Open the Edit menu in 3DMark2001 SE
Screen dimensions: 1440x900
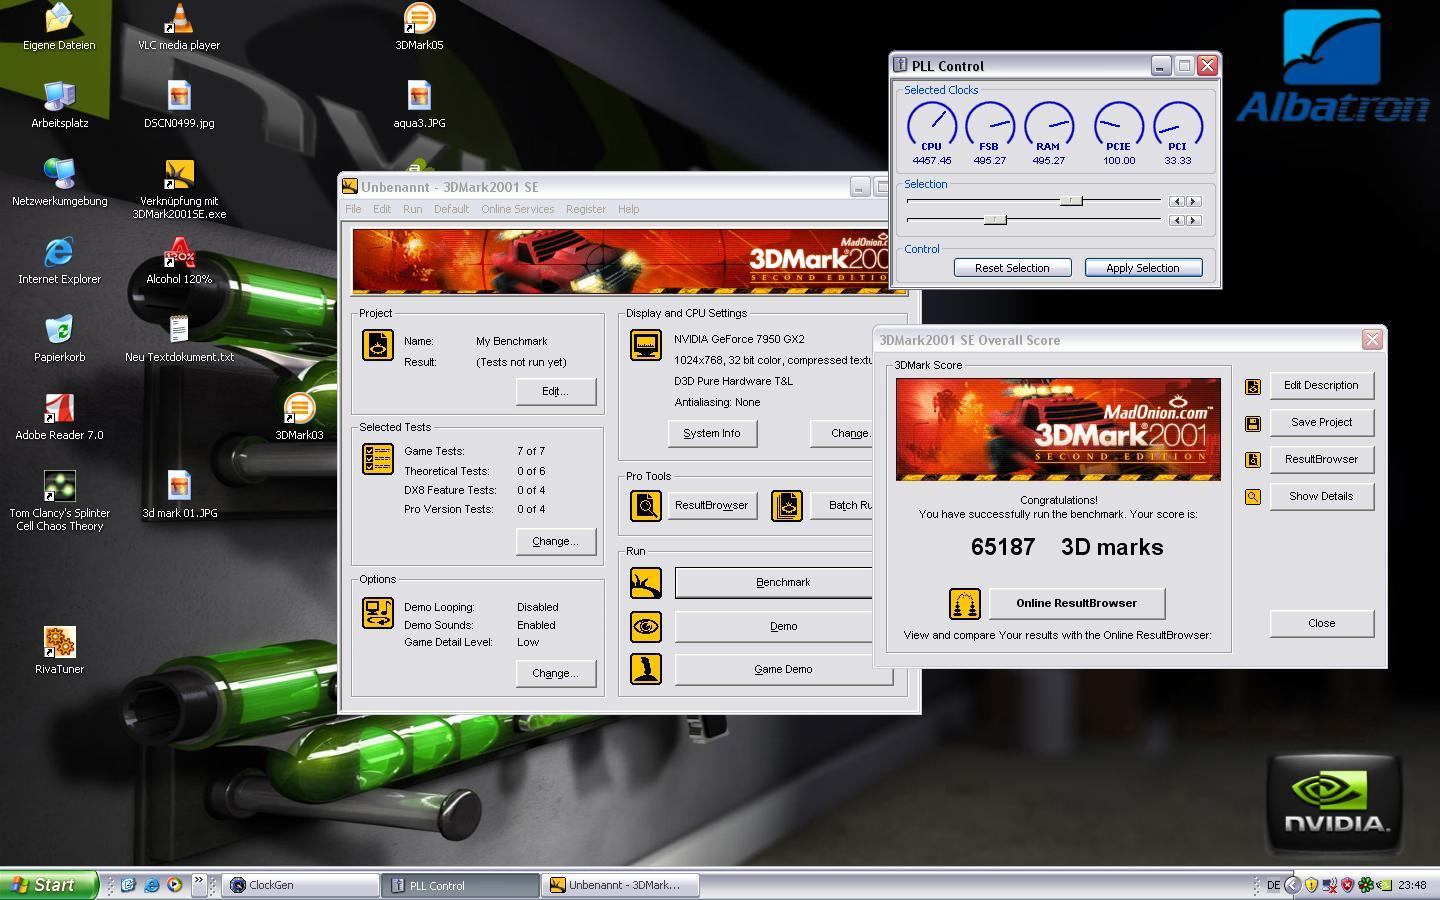tap(382, 209)
